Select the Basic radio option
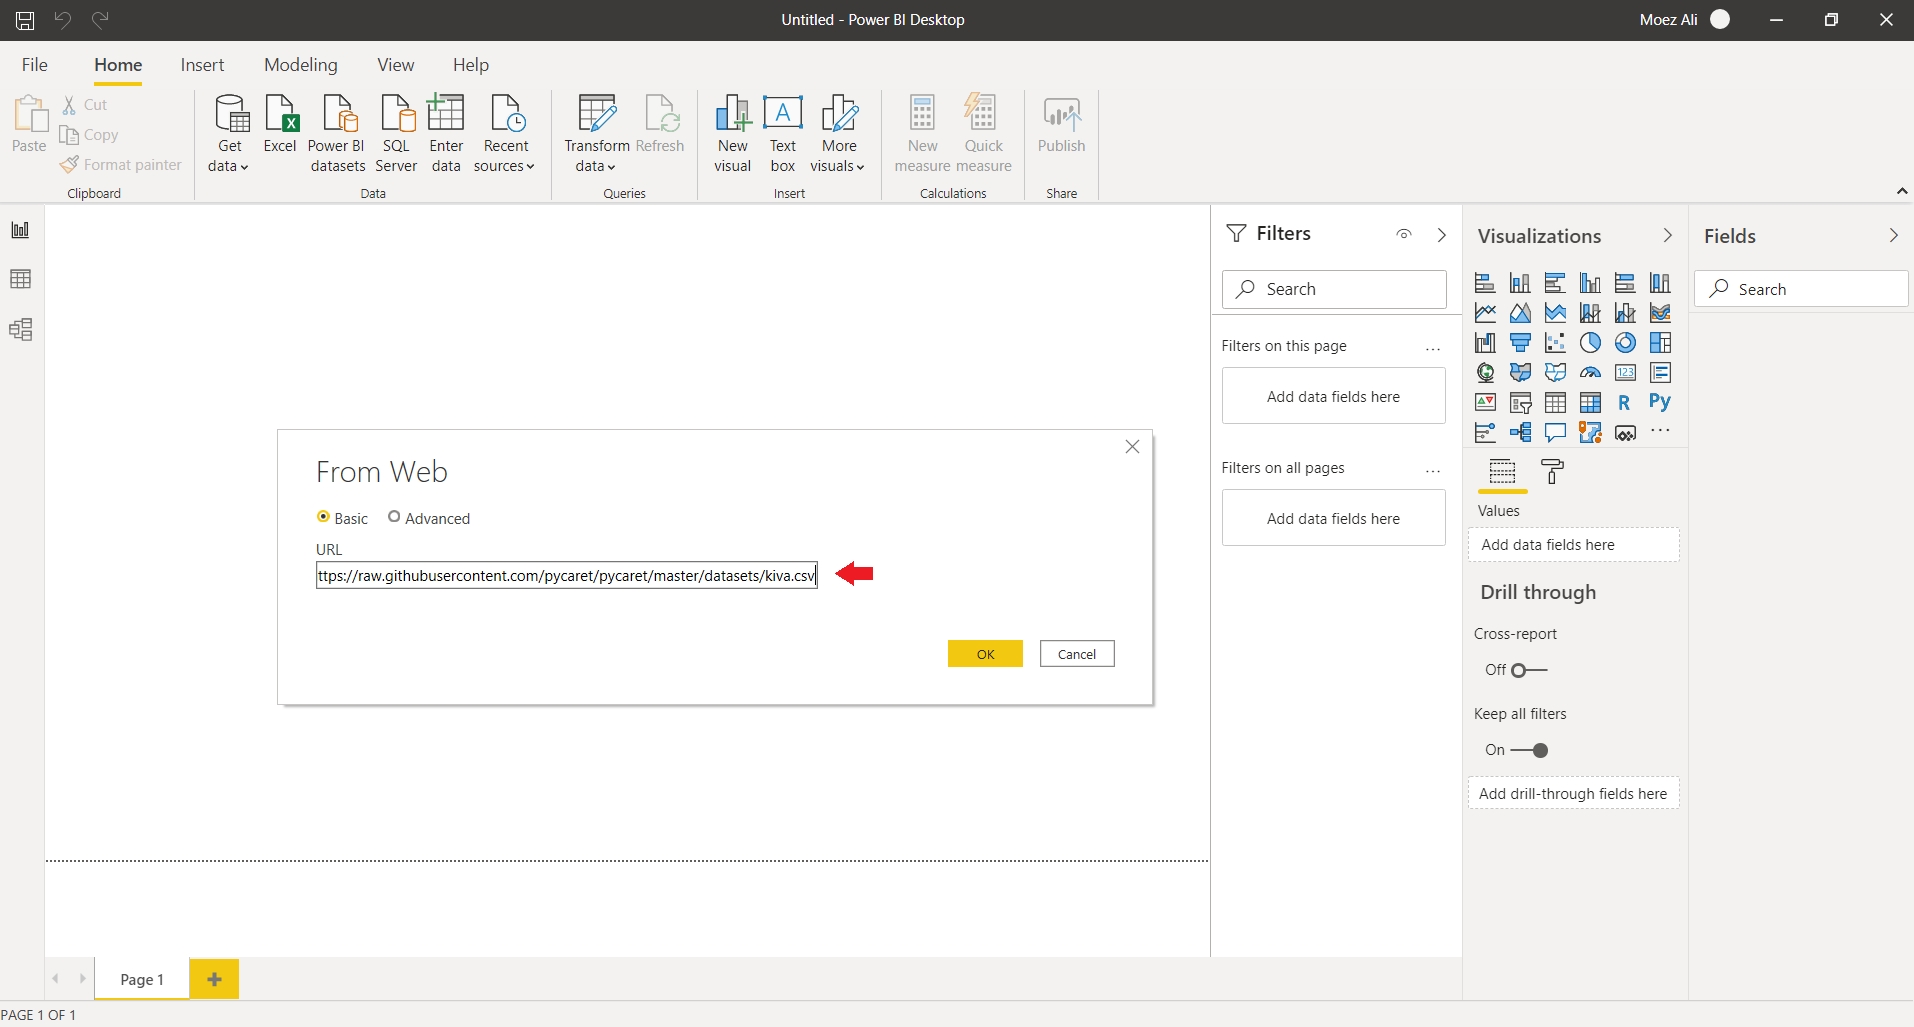Viewport: 1914px width, 1027px height. (323, 517)
